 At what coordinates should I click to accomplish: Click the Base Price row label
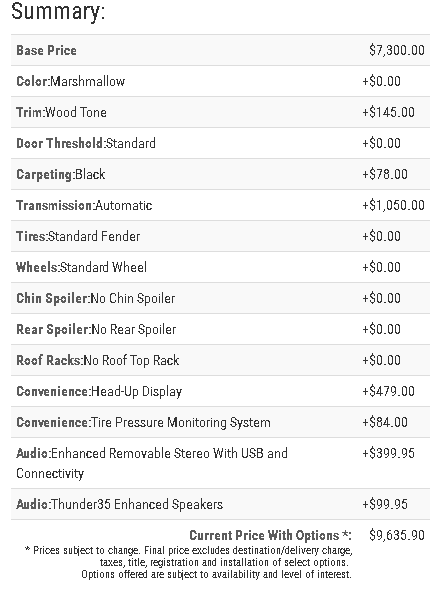(46, 50)
